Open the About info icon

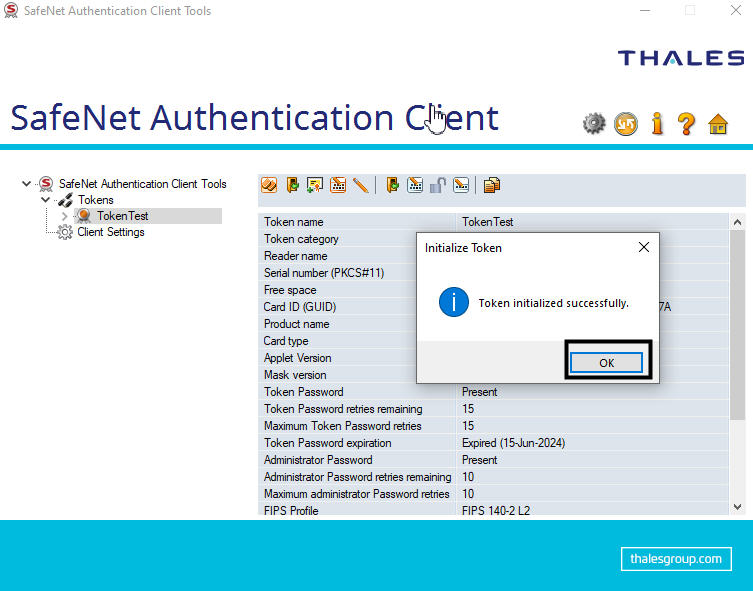click(x=657, y=124)
